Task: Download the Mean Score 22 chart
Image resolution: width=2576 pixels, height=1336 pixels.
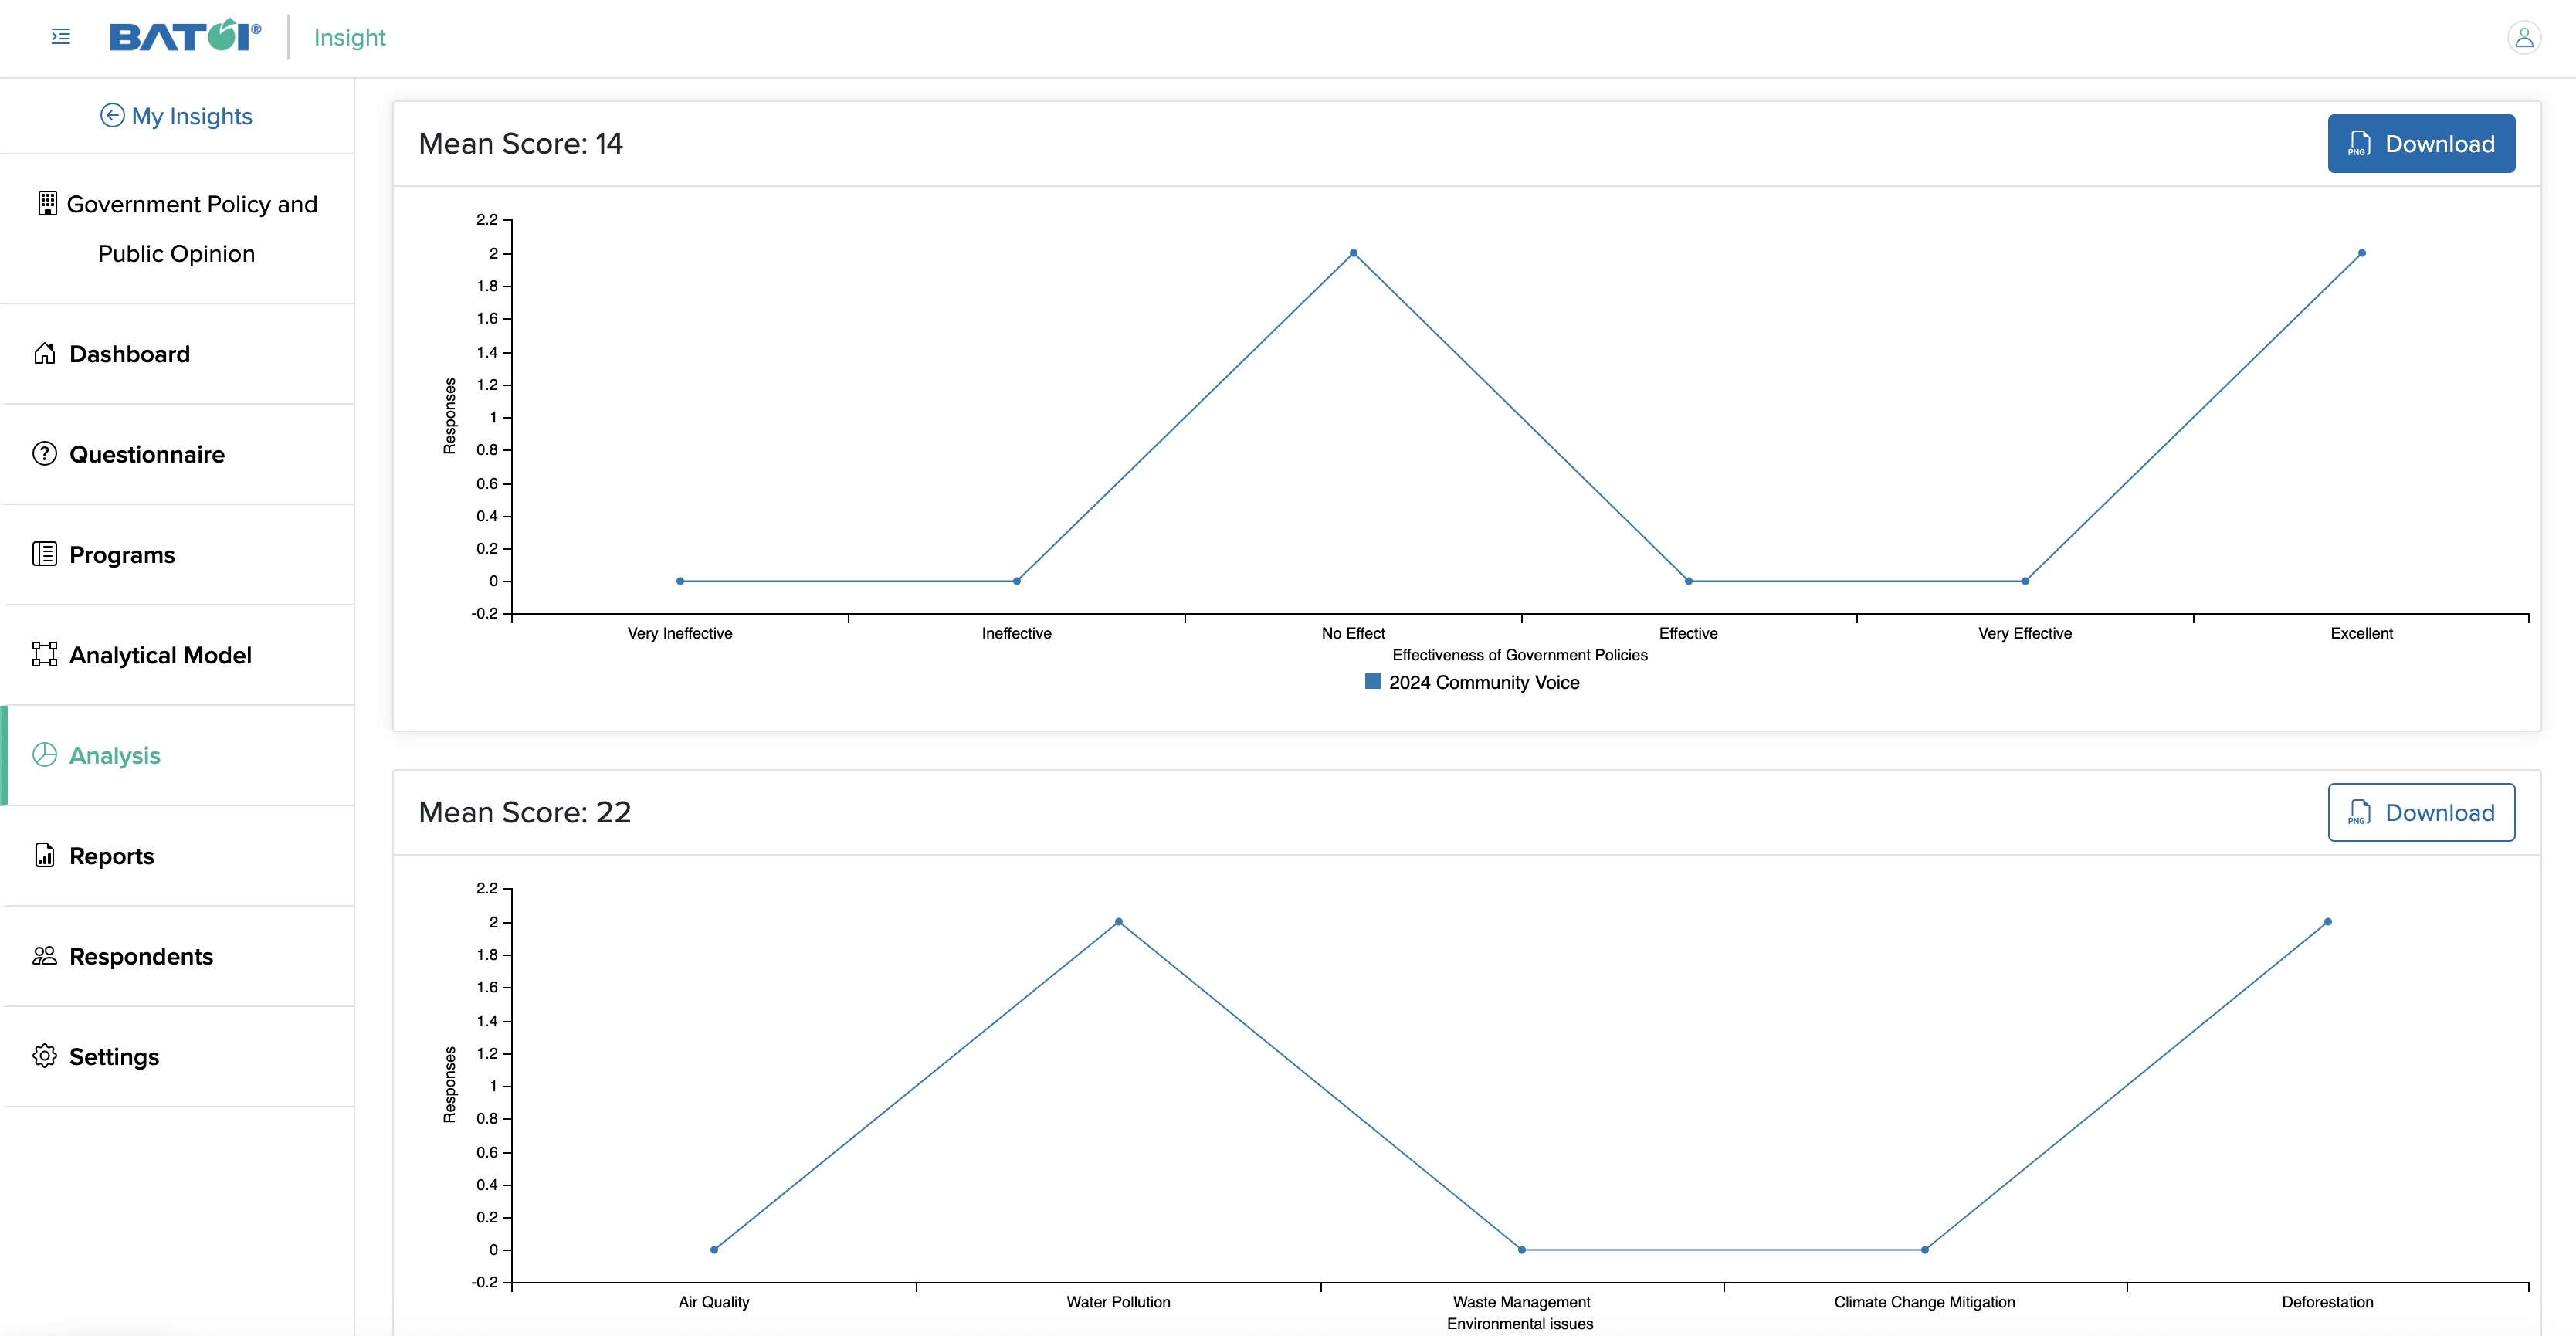Action: click(2421, 812)
